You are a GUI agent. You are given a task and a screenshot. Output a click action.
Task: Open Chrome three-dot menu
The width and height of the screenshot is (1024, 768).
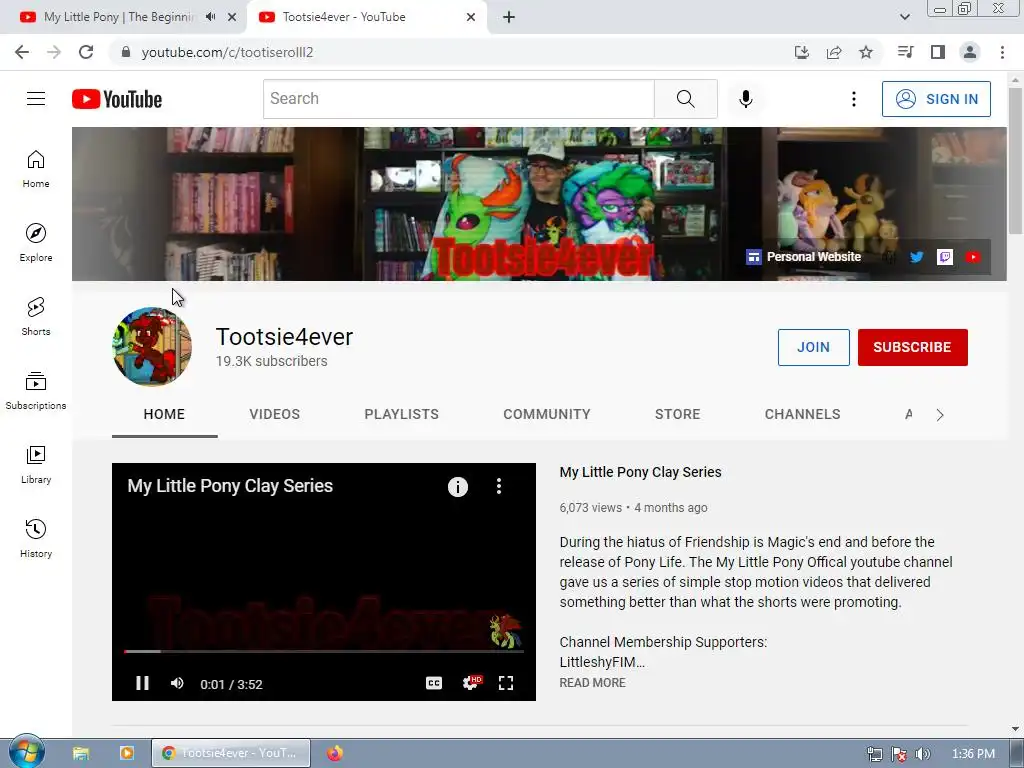pyautogui.click(x=1002, y=52)
